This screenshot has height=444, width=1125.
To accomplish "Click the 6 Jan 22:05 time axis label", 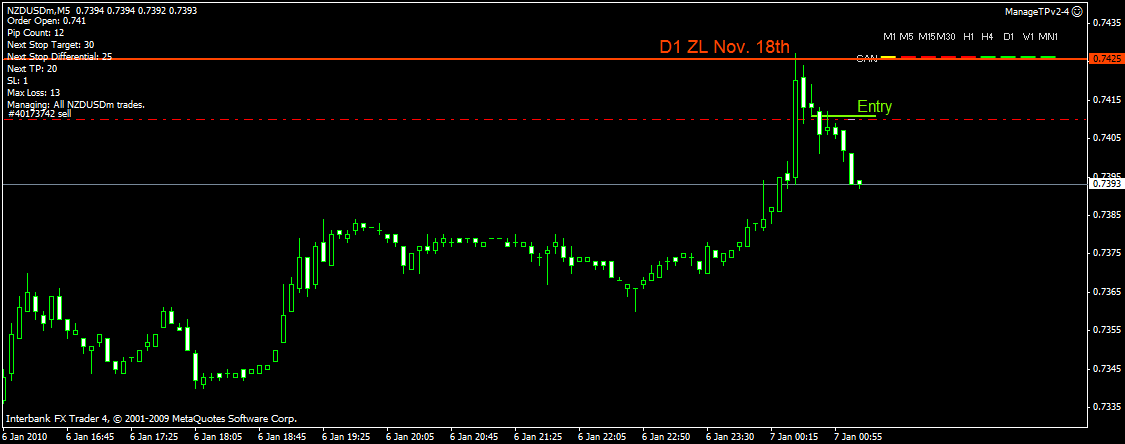I will 602,435.
